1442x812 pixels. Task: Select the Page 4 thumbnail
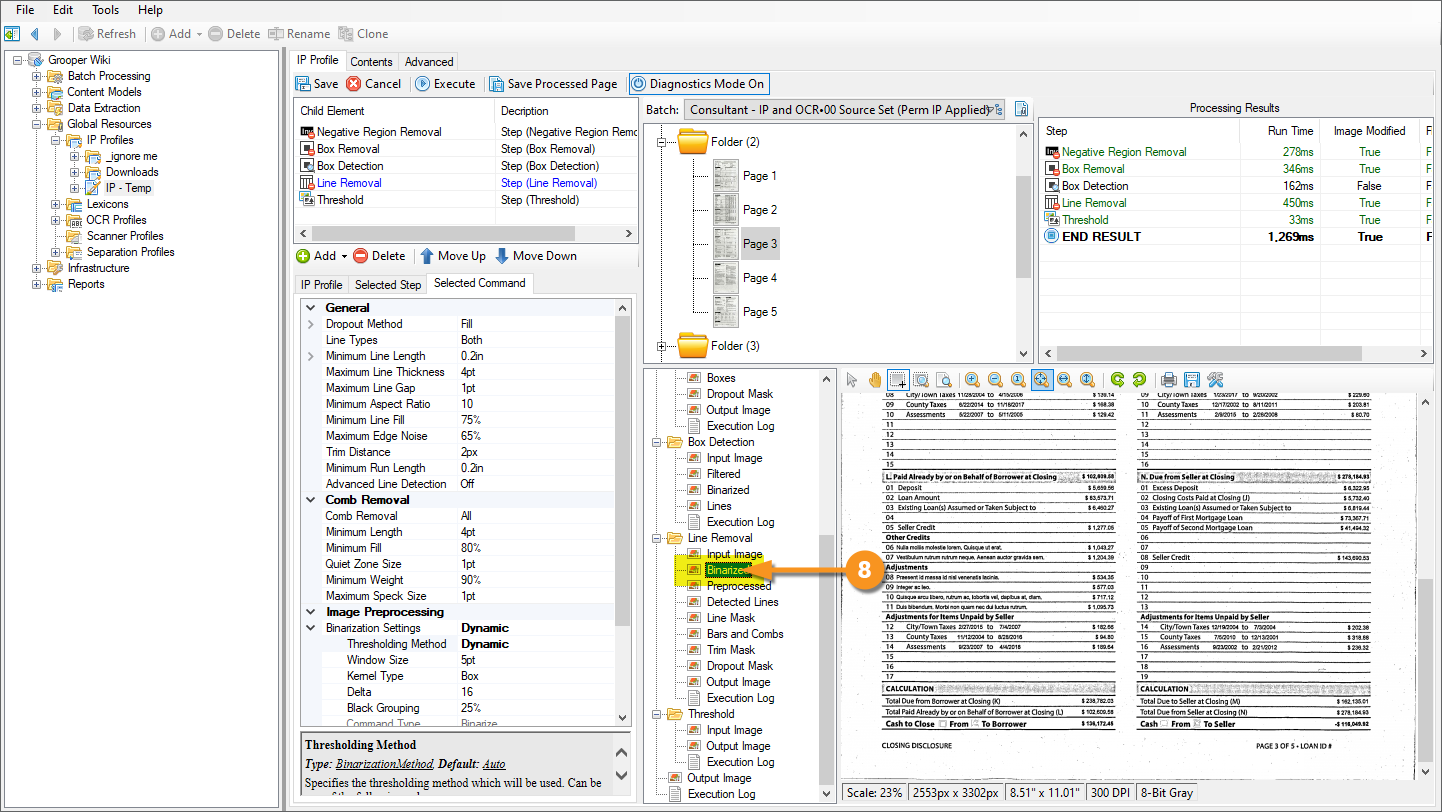click(726, 278)
